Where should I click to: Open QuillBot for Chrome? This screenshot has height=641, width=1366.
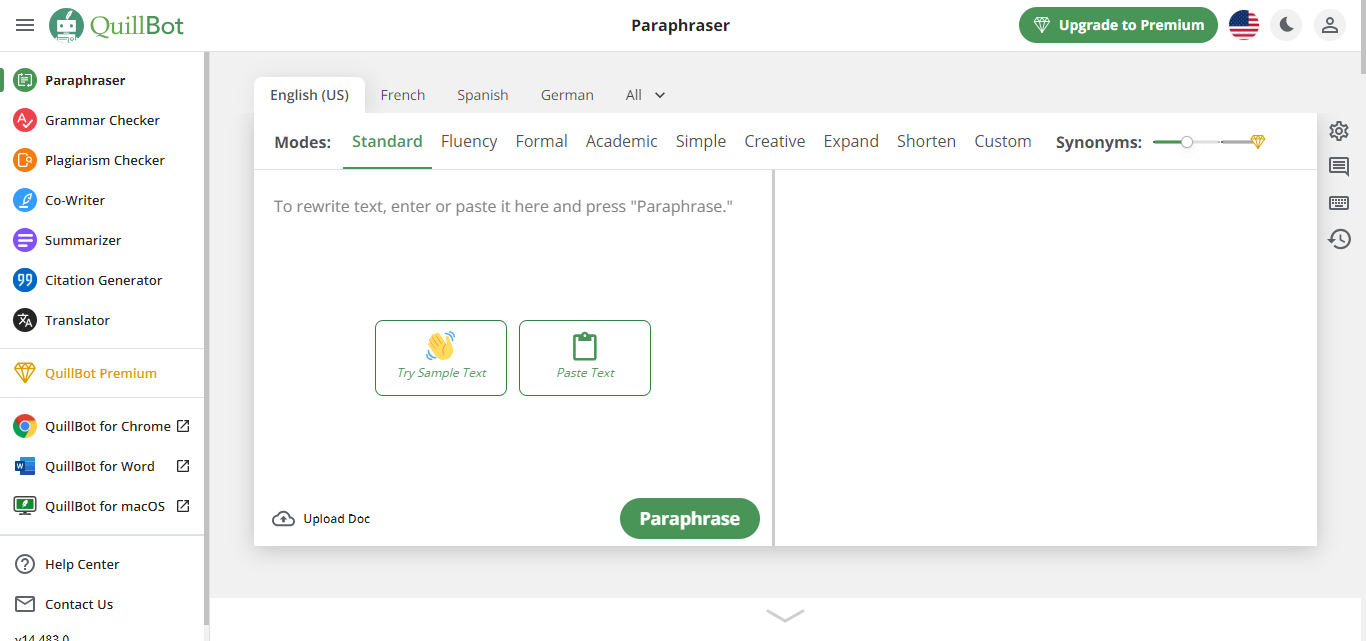(102, 426)
